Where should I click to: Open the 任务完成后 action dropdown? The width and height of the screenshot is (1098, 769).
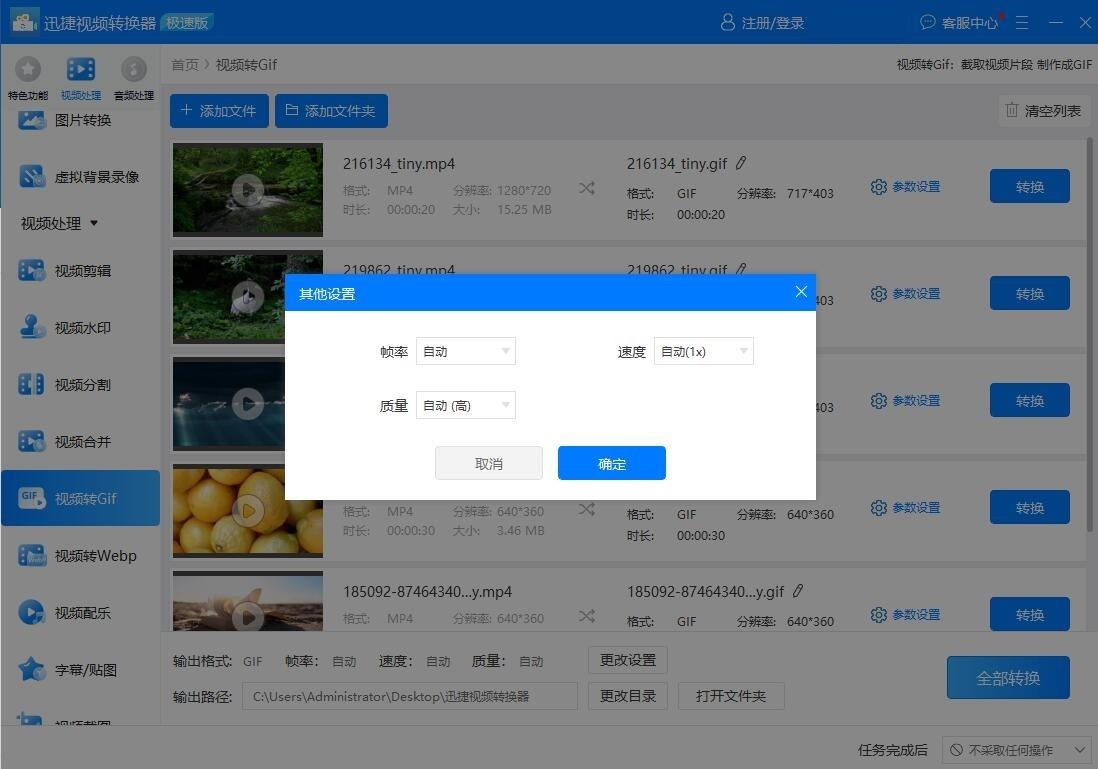click(1016, 750)
